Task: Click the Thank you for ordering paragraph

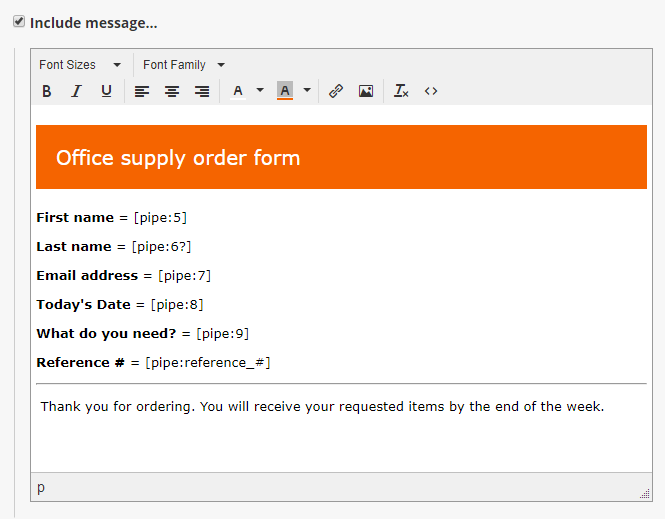Action: click(x=322, y=407)
